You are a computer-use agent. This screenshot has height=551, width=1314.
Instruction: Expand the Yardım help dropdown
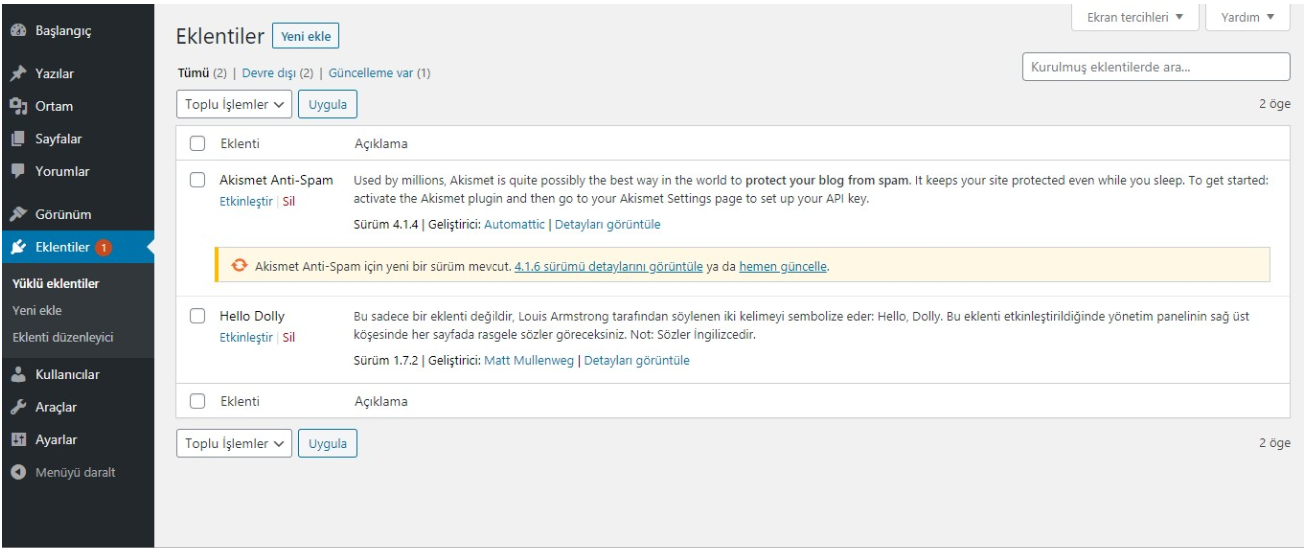tap(1248, 17)
